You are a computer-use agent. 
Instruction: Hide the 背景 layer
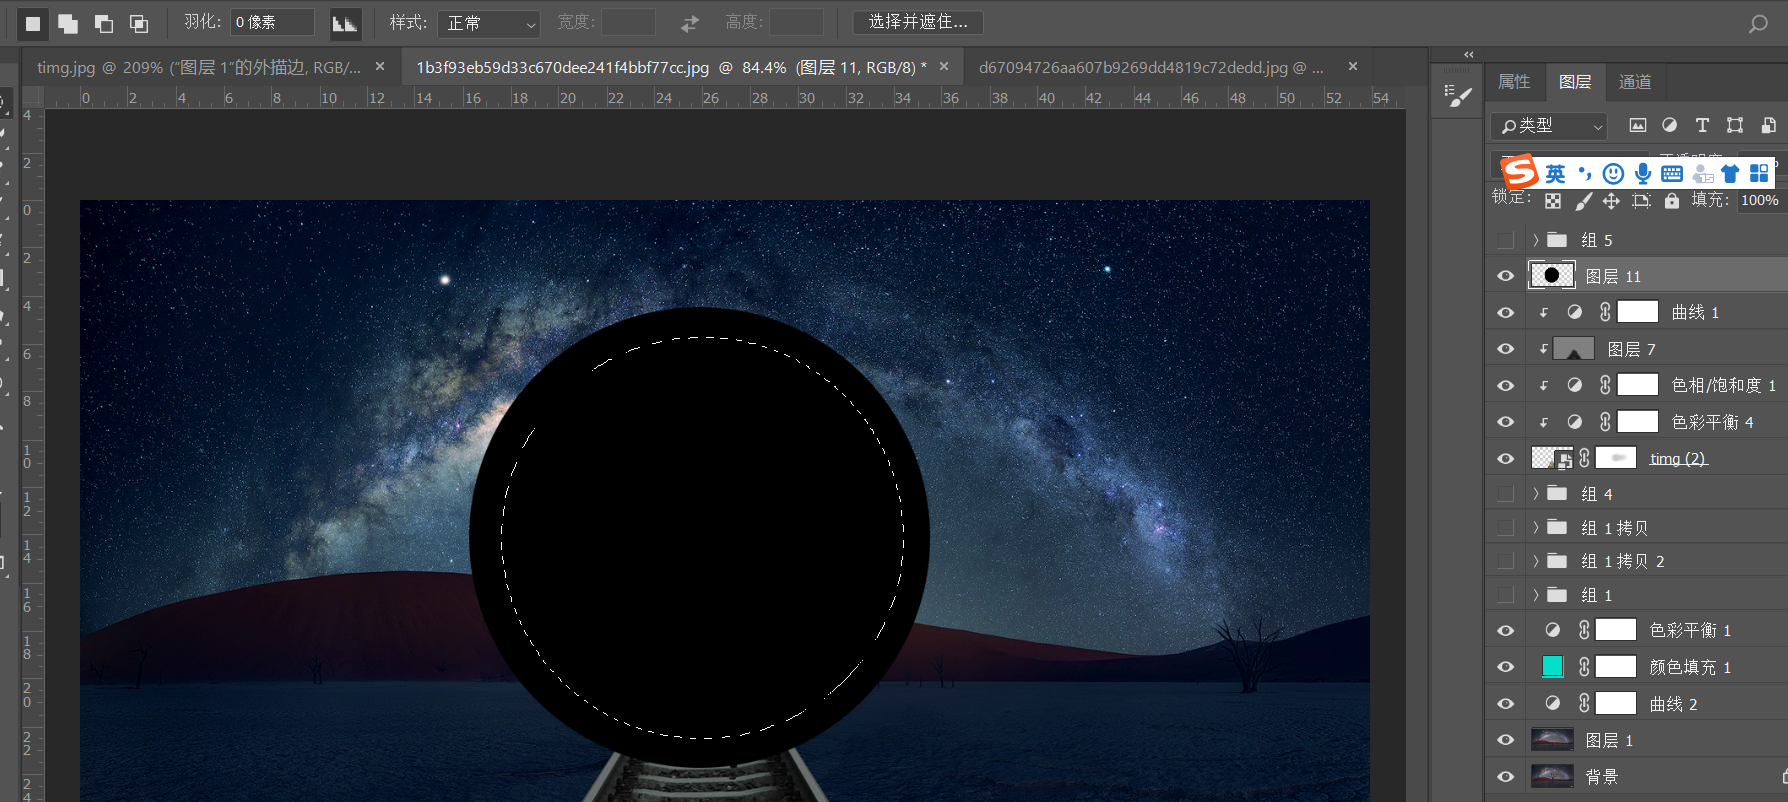coord(1506,776)
